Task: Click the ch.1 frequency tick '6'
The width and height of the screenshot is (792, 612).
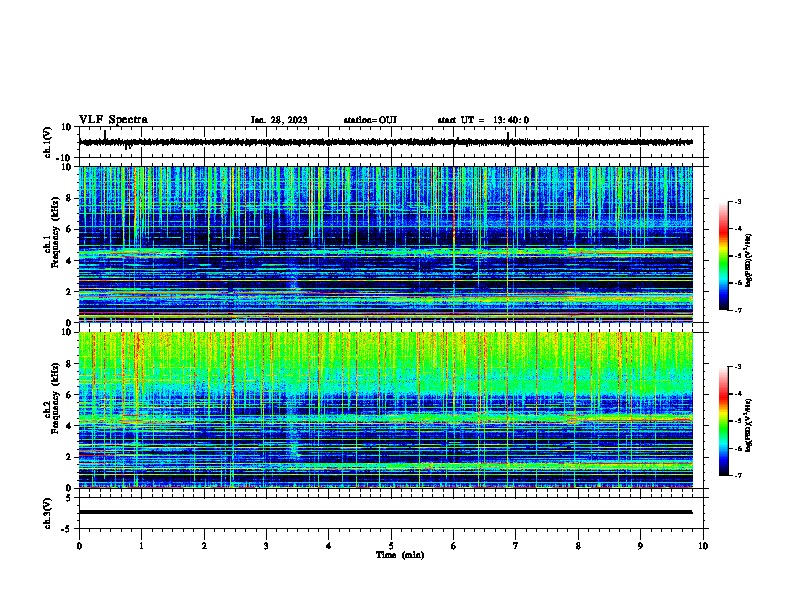Action: [x=69, y=229]
